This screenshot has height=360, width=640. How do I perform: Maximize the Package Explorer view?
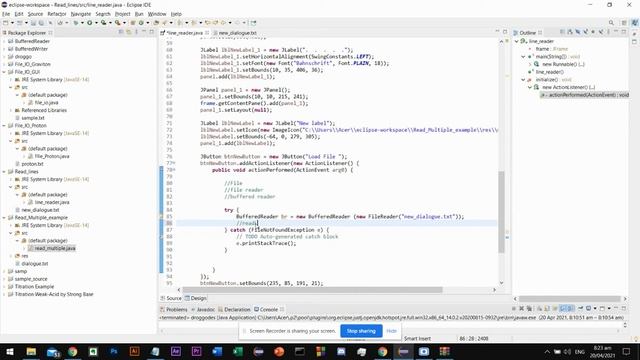[x=151, y=32]
